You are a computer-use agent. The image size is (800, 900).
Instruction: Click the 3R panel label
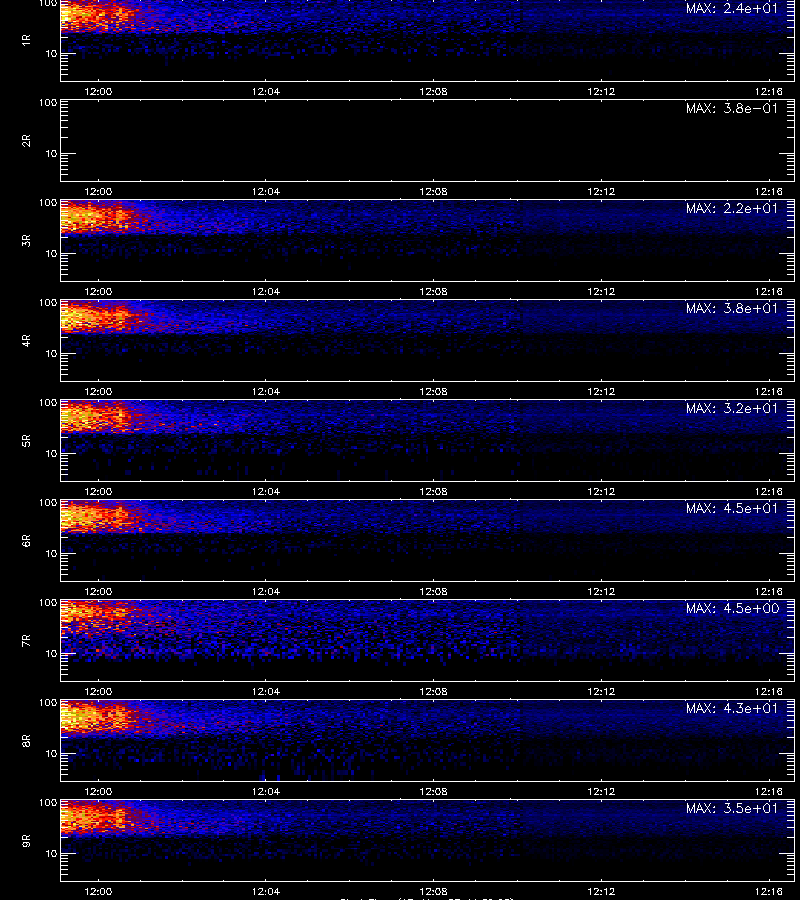(x=26, y=240)
